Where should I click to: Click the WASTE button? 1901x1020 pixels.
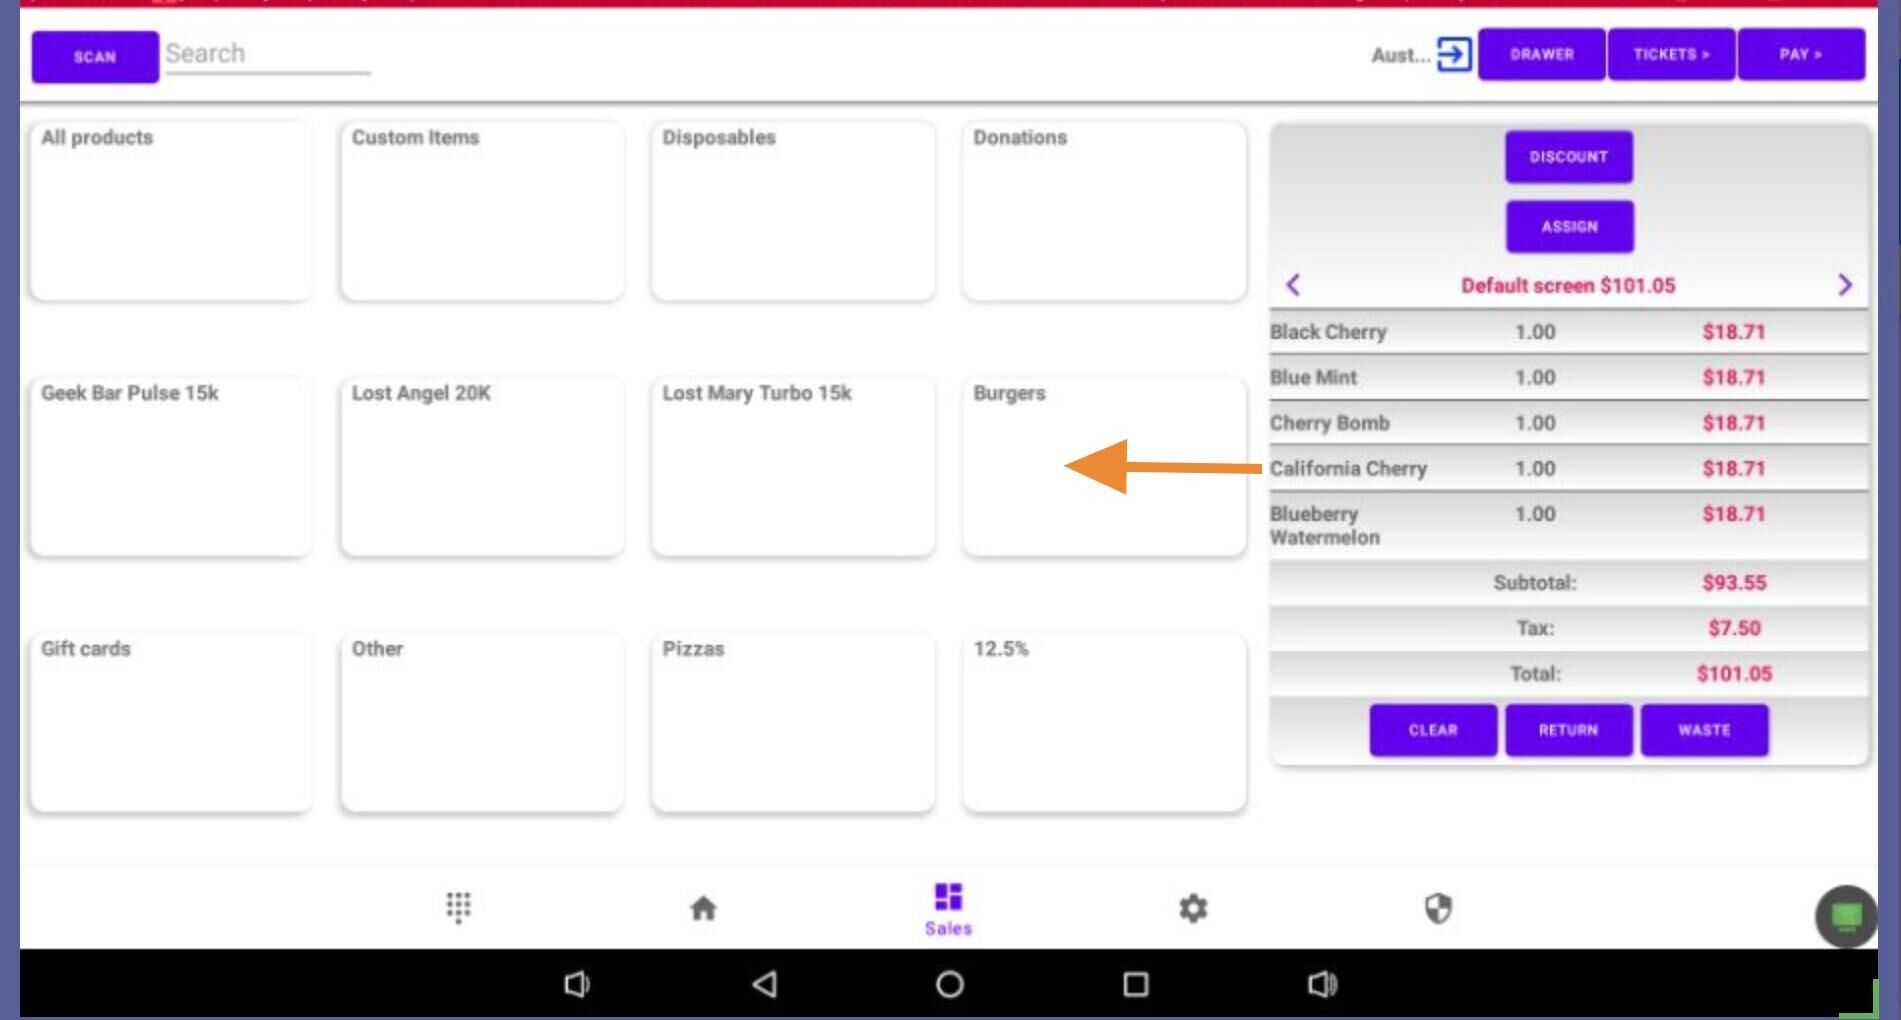click(1704, 730)
